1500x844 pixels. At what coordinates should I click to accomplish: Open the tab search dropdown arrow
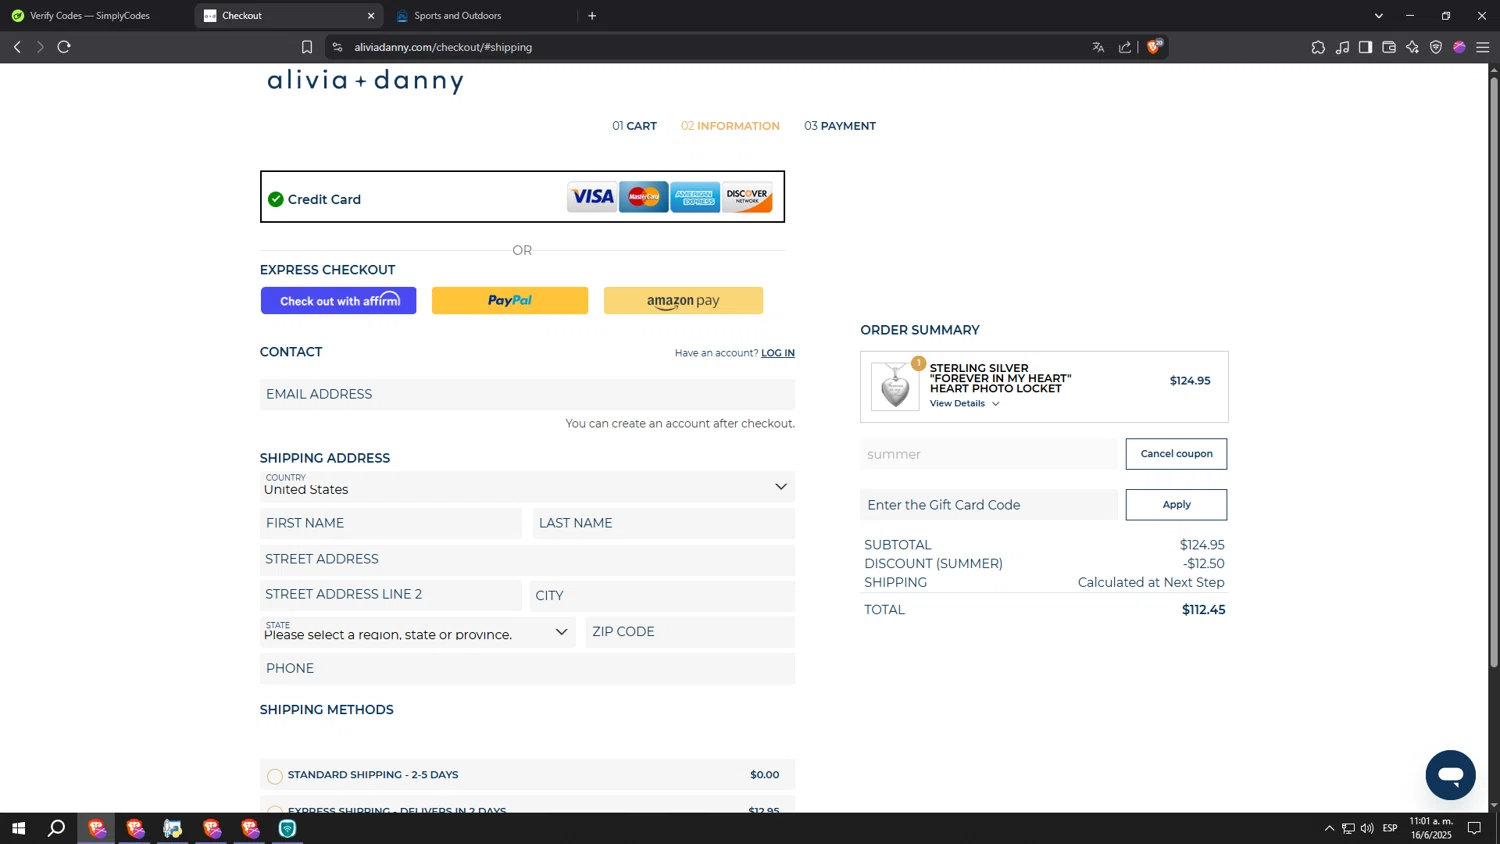[x=1379, y=16]
